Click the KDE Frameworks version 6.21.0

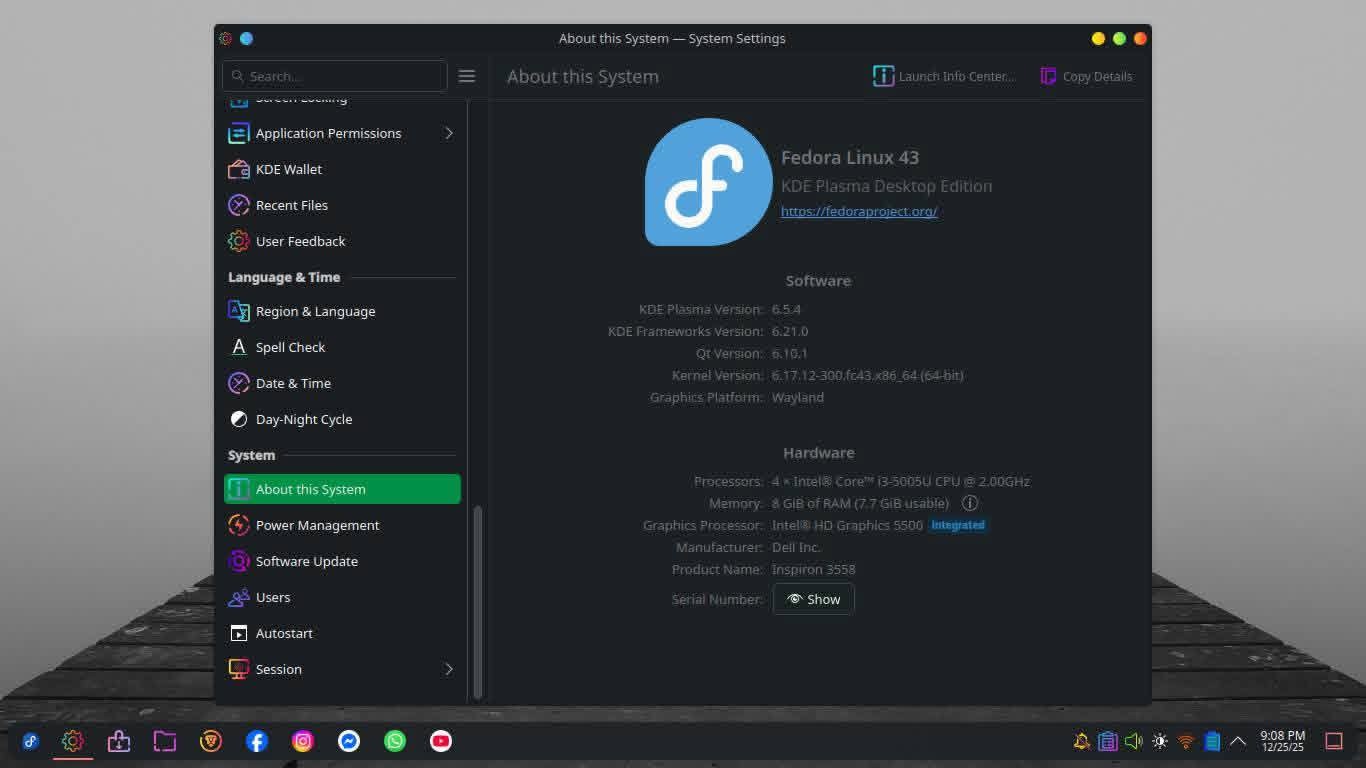click(x=790, y=331)
